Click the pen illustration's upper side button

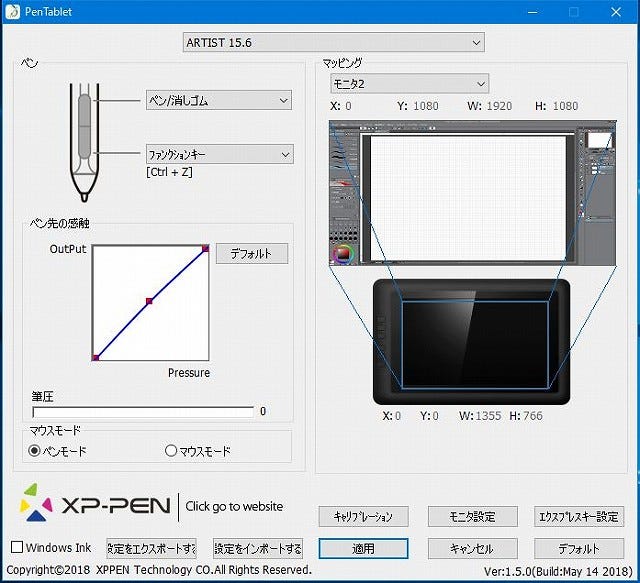(84, 110)
